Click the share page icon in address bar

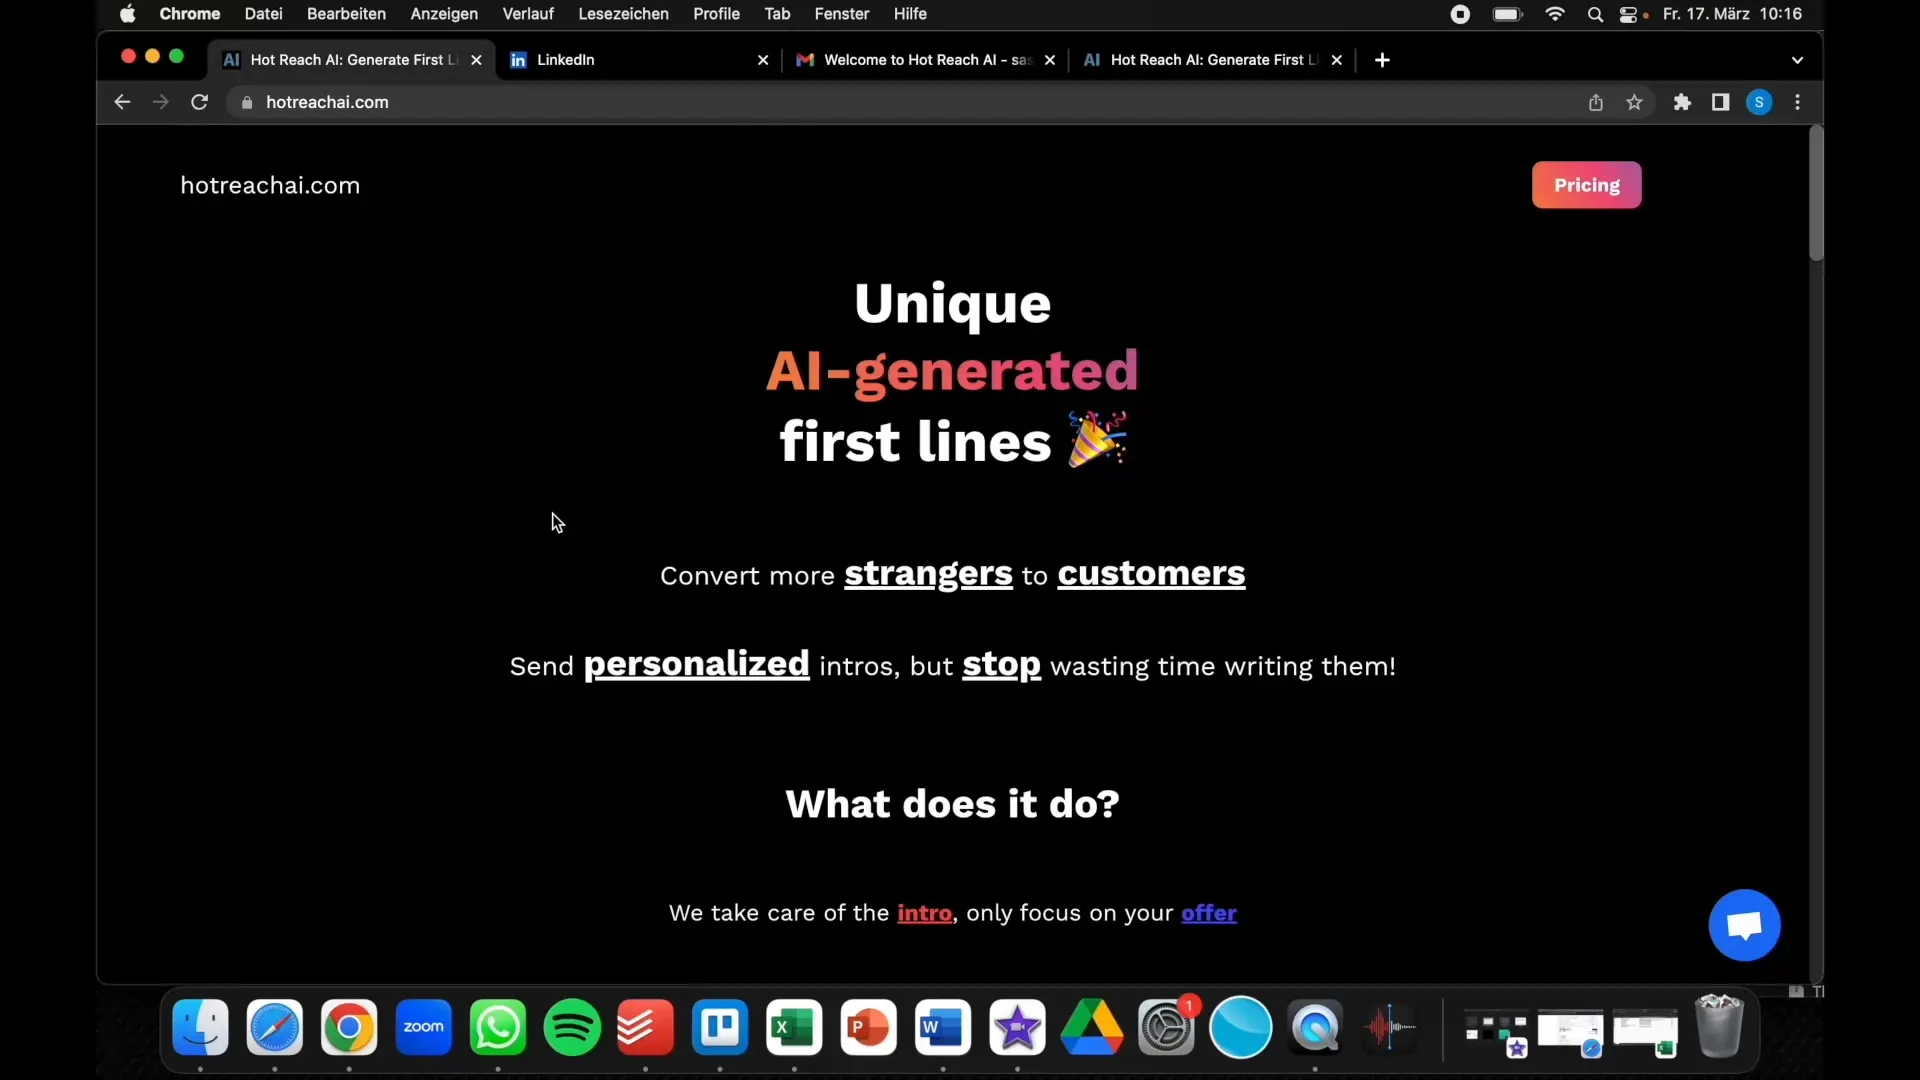pyautogui.click(x=1596, y=102)
